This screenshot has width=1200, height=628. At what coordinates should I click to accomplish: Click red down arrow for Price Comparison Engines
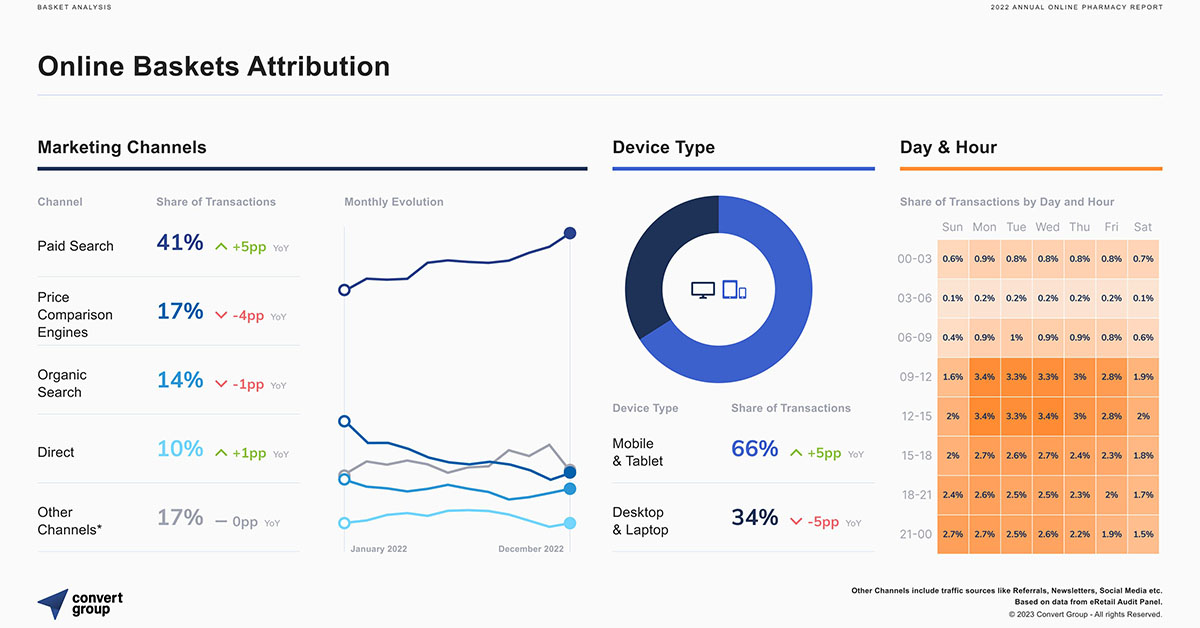221,315
